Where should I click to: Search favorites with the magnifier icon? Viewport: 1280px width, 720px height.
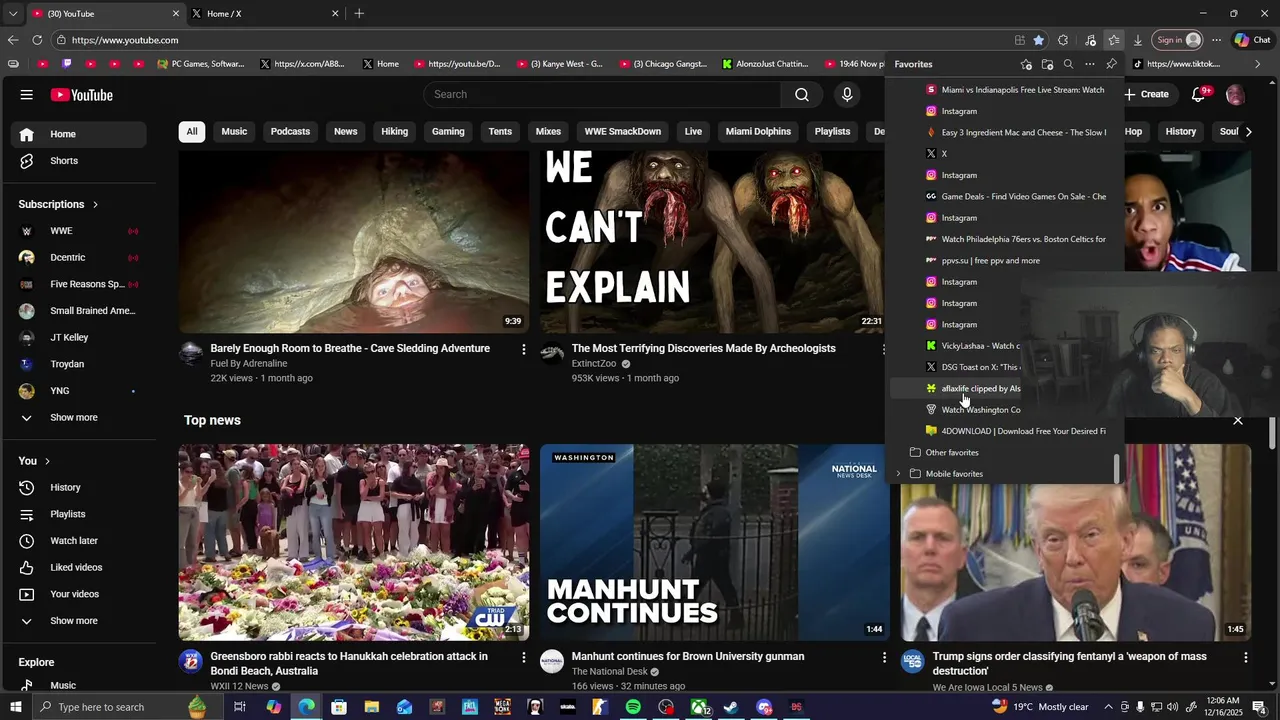[x=1068, y=64]
